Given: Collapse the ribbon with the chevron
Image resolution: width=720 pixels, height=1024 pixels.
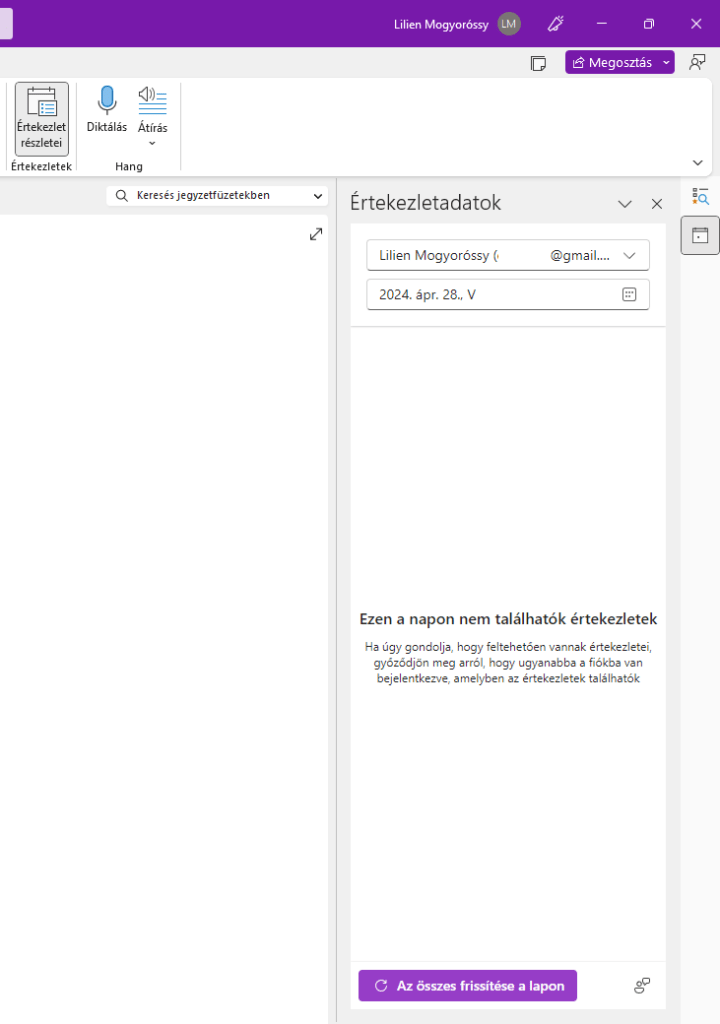Looking at the screenshot, I should click(x=697, y=162).
